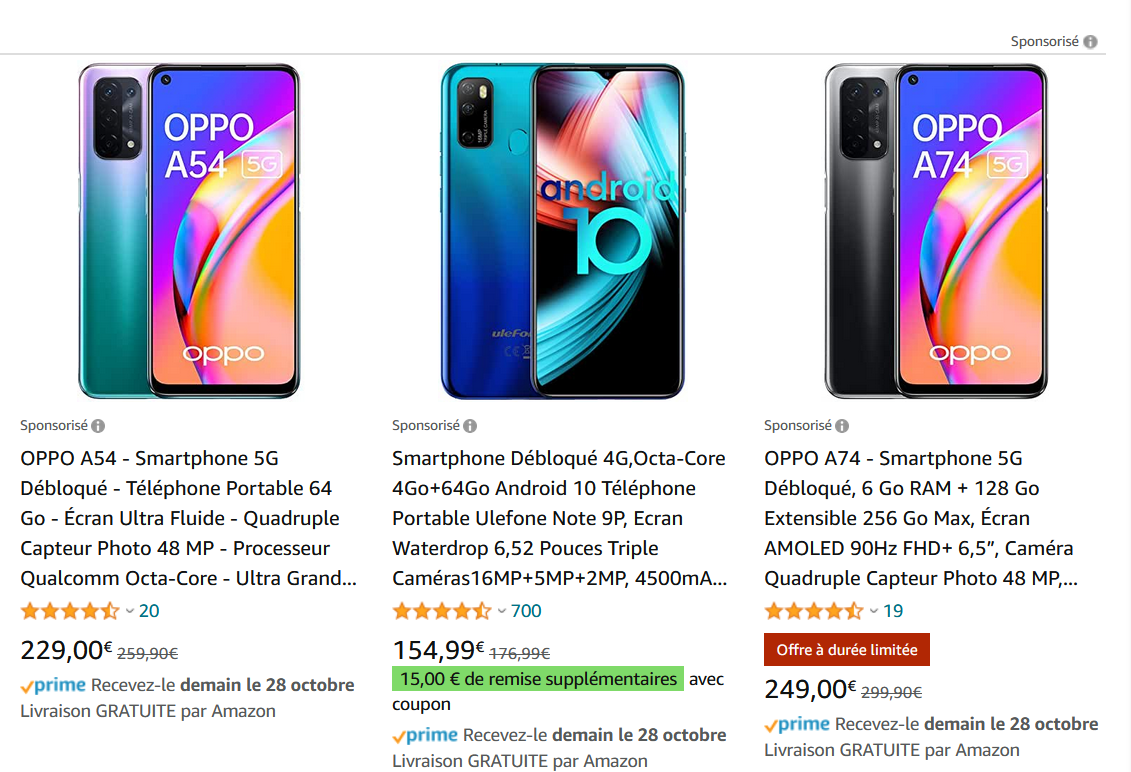Screen dimensions: 1131x772
Task: Open the 20 reviews for OPPO A54
Action: click(149, 611)
